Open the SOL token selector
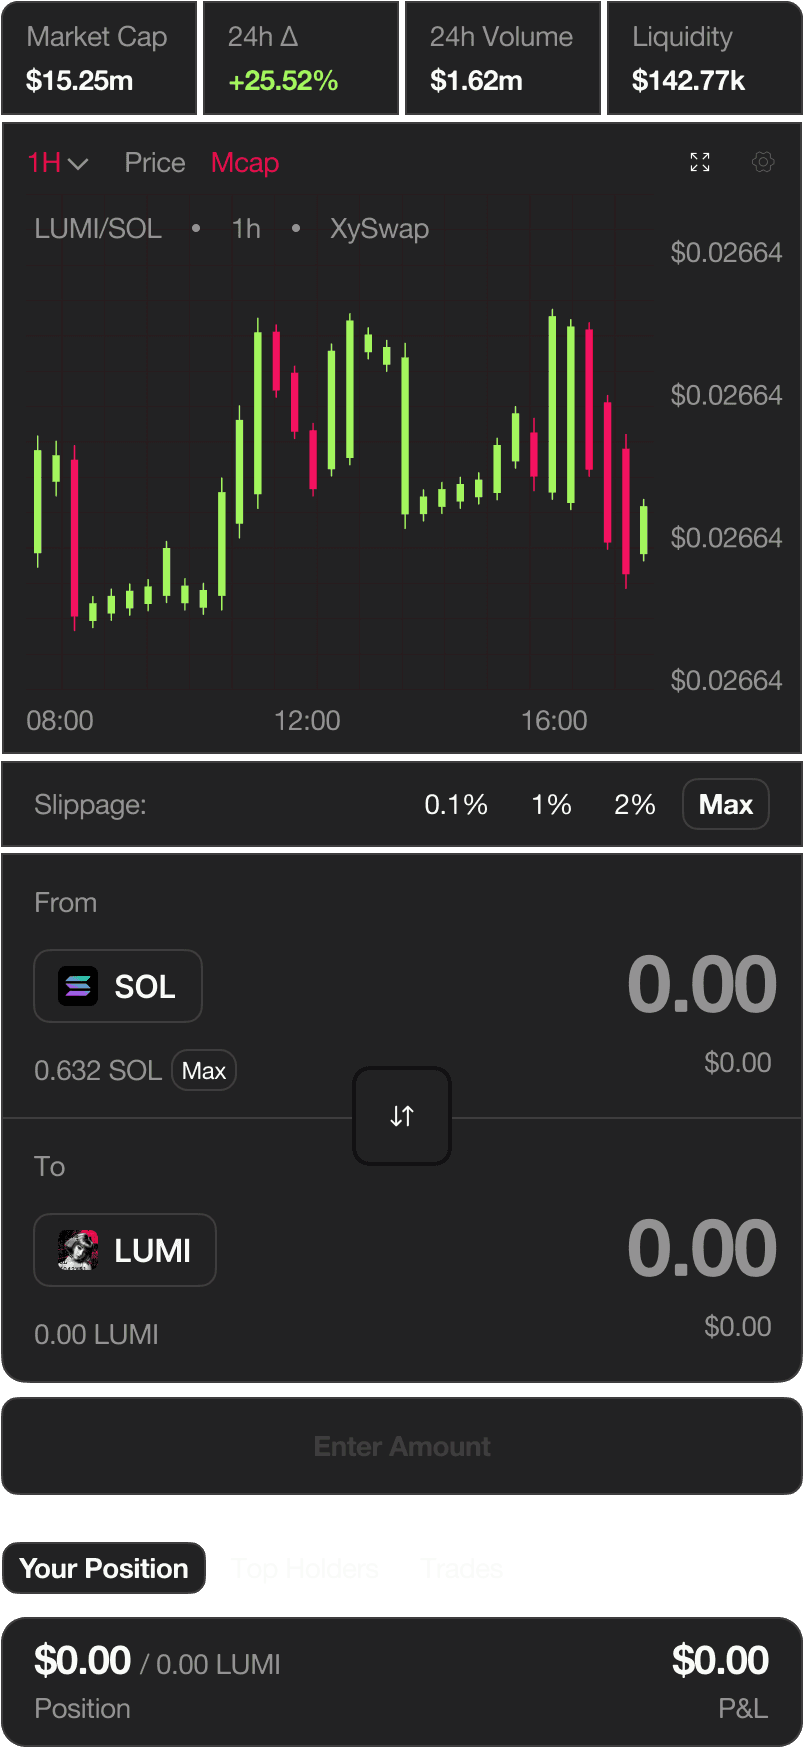 118,987
